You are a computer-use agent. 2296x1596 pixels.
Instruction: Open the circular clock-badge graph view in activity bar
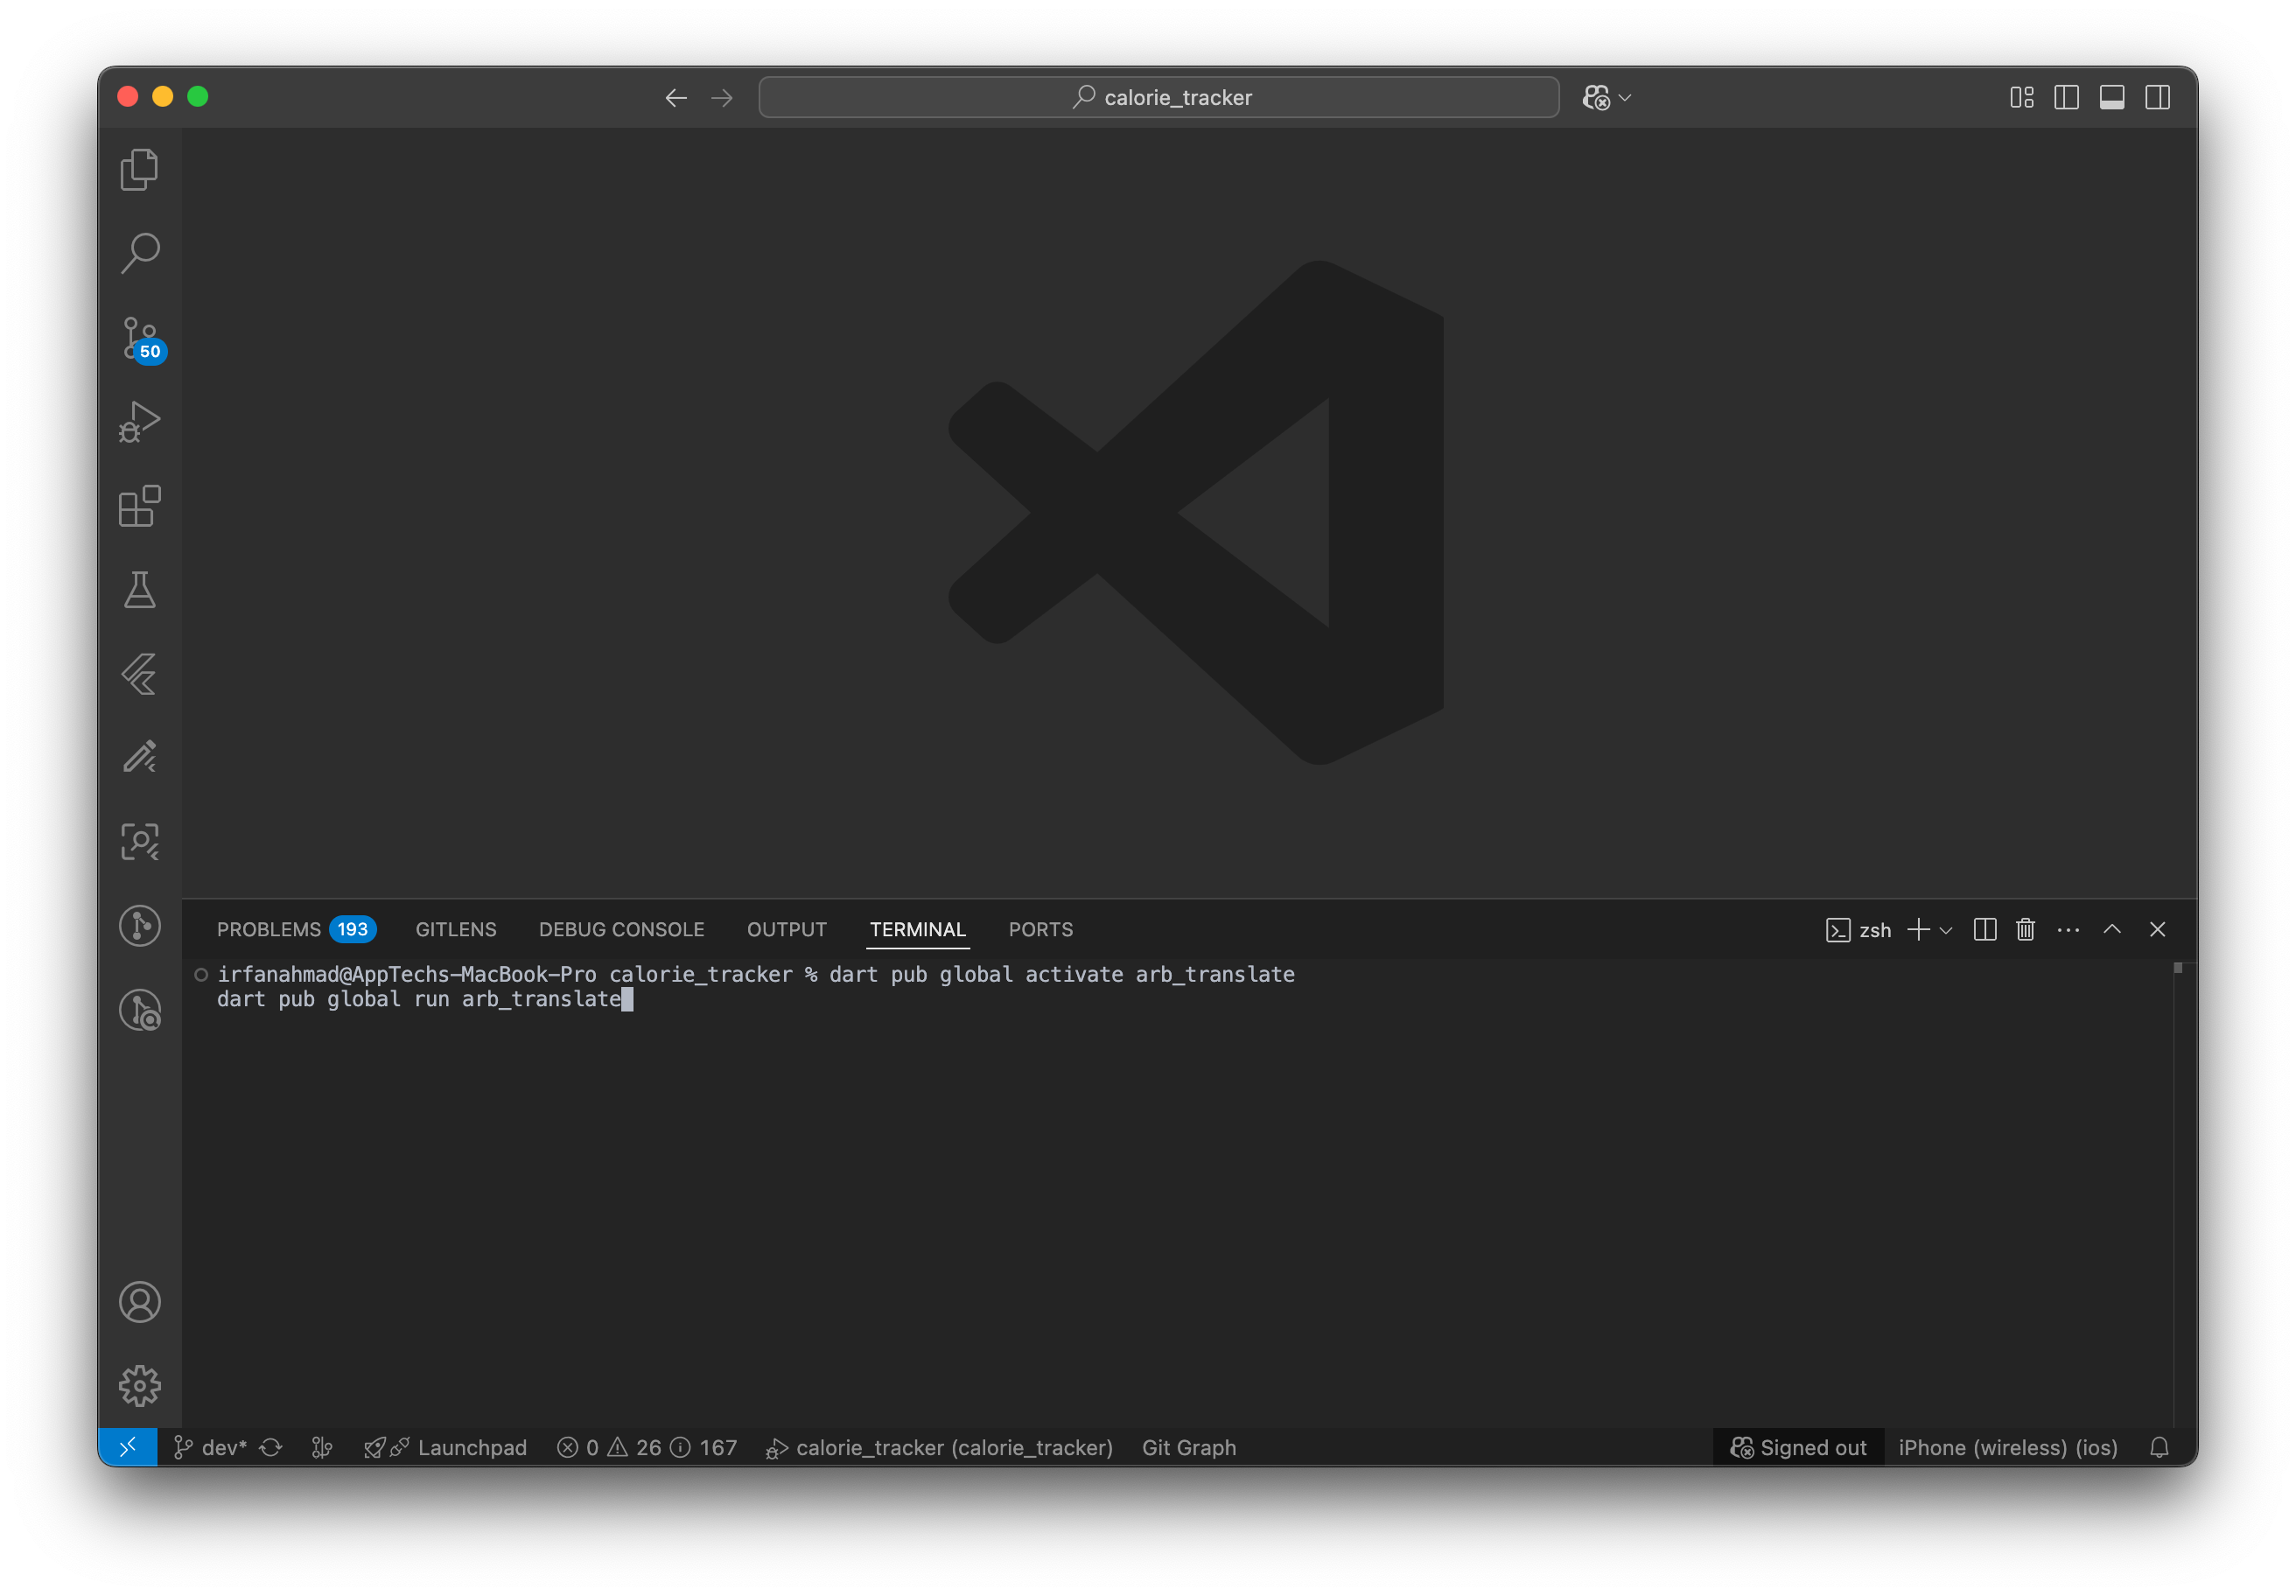[x=139, y=1010]
